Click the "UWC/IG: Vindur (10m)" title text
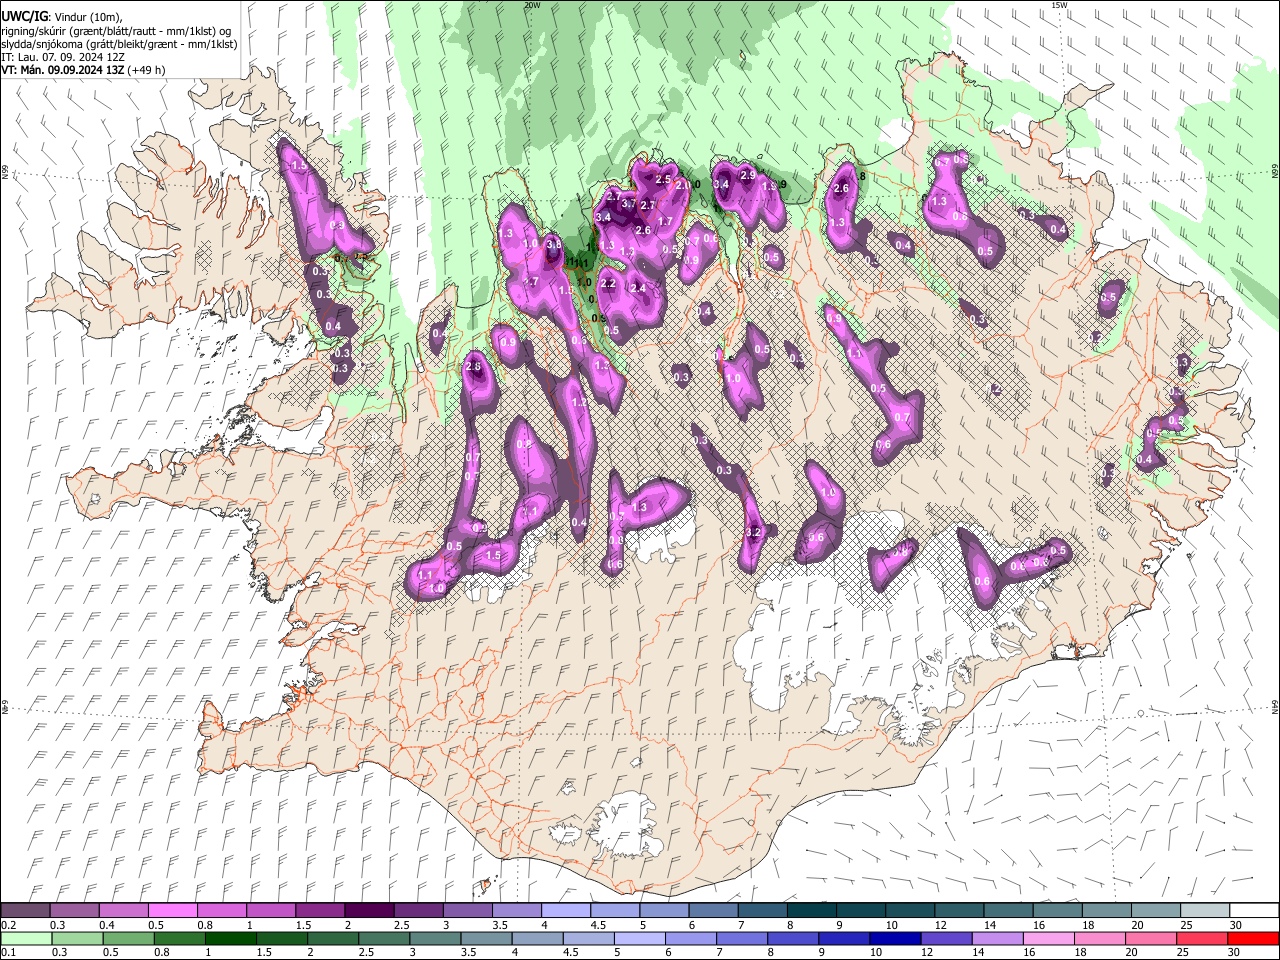Image resolution: width=1280 pixels, height=960 pixels. click(62, 16)
